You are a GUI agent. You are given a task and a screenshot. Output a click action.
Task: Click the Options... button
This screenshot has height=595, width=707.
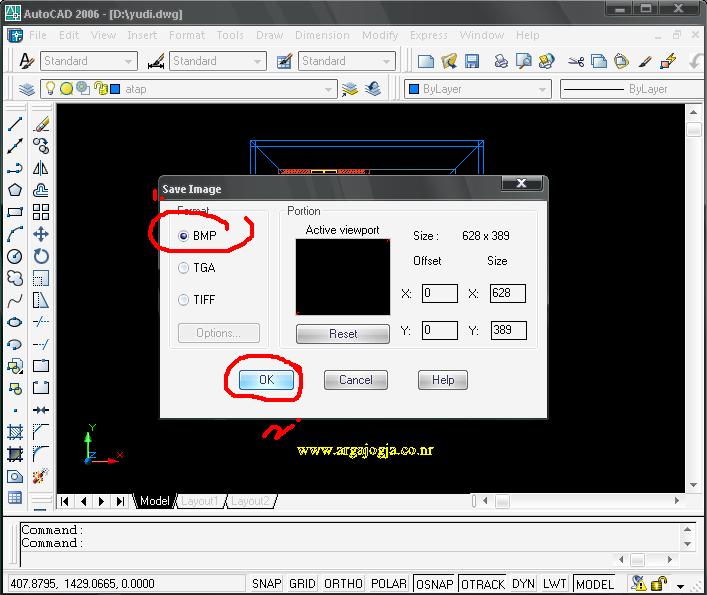219,333
